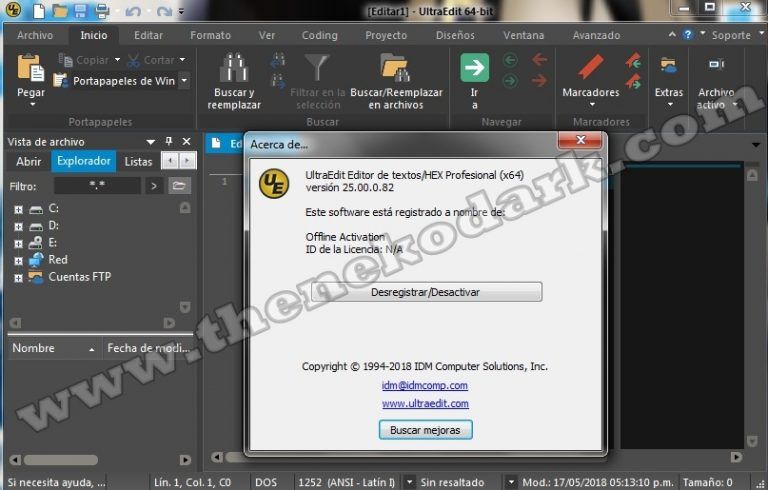Open the www.ultraedit.com link
The image size is (768, 490).
425,404
